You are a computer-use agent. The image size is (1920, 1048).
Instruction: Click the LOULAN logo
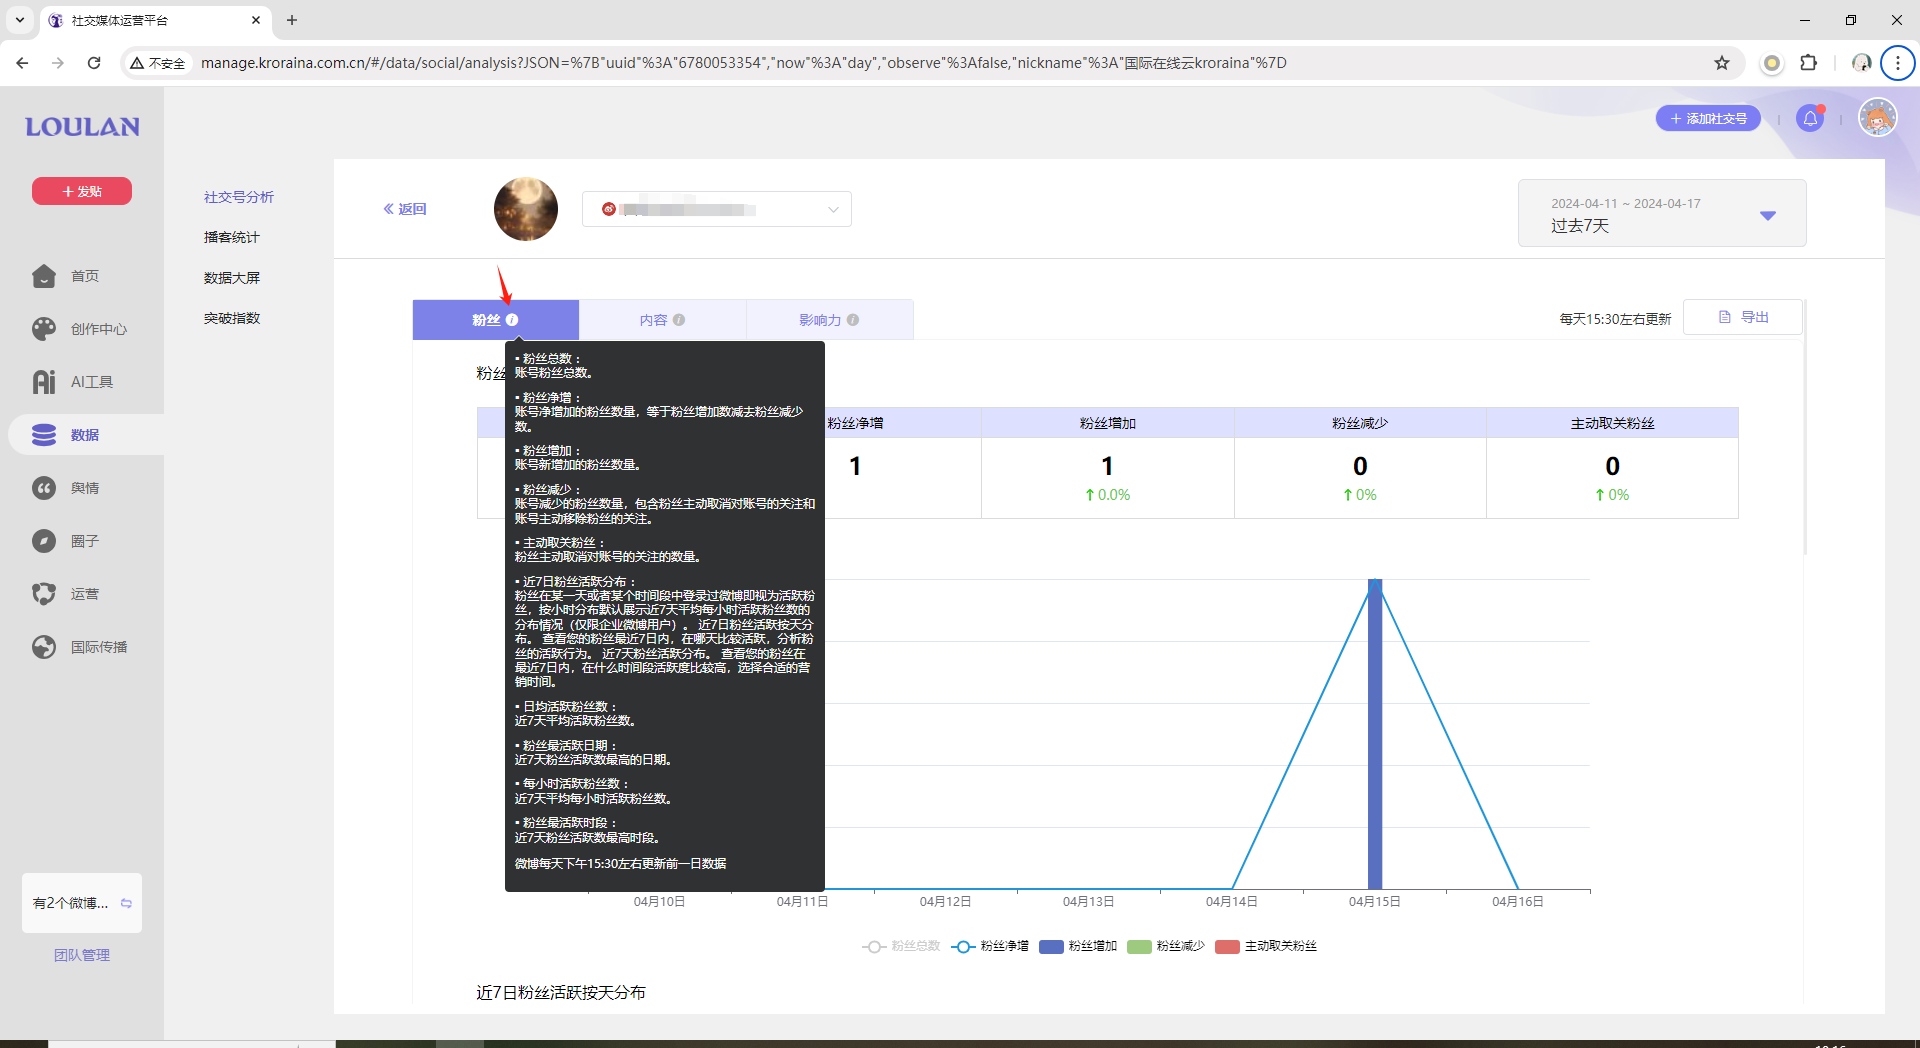coord(82,127)
